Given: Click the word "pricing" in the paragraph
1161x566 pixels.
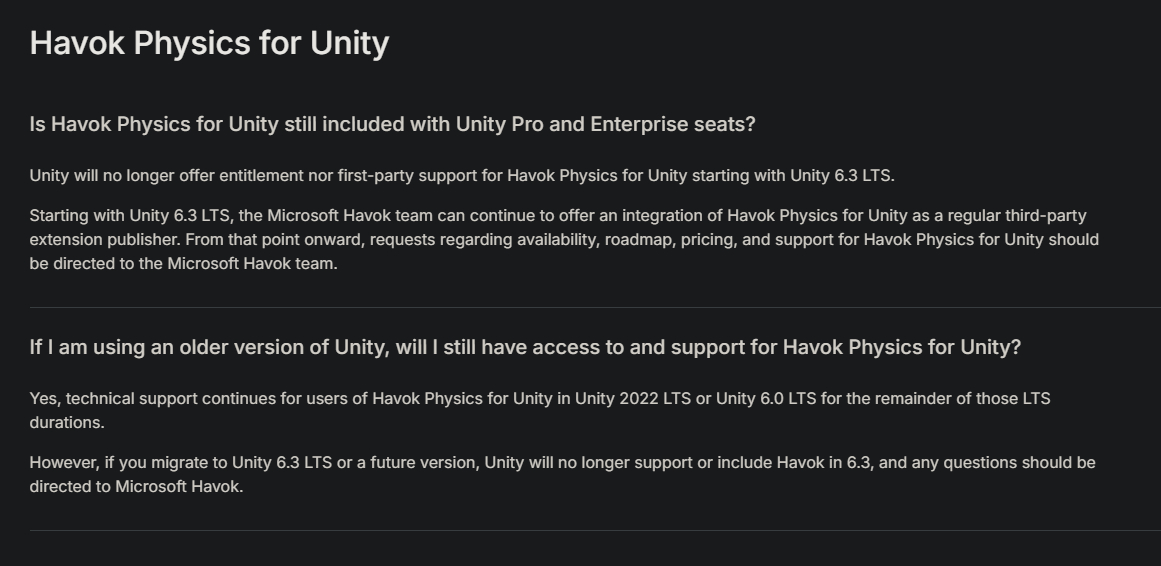Looking at the screenshot, I should coord(710,240).
